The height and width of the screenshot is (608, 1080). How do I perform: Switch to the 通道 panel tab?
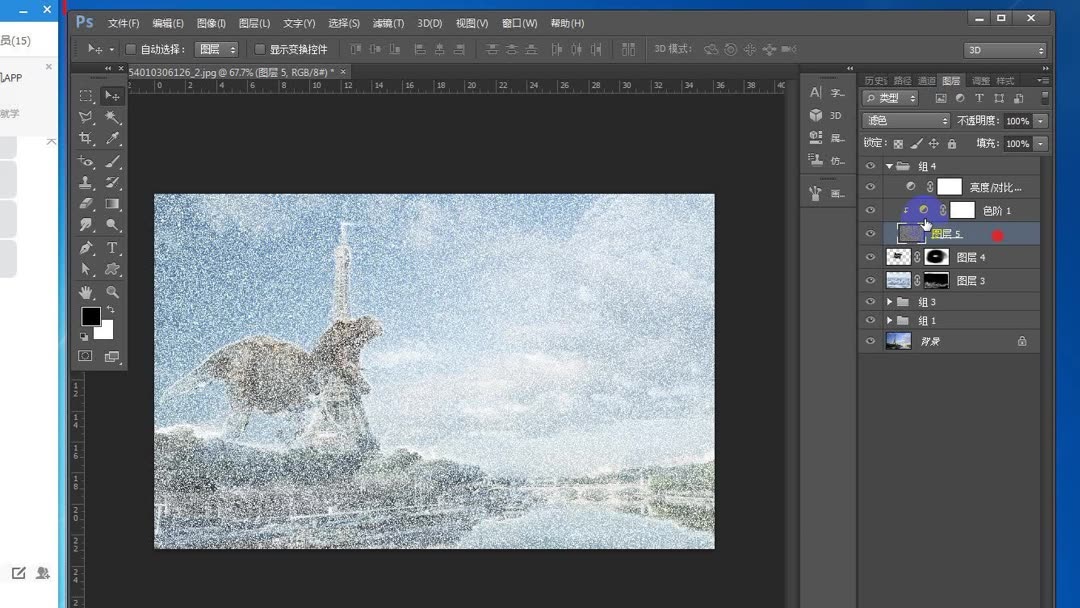(926, 81)
